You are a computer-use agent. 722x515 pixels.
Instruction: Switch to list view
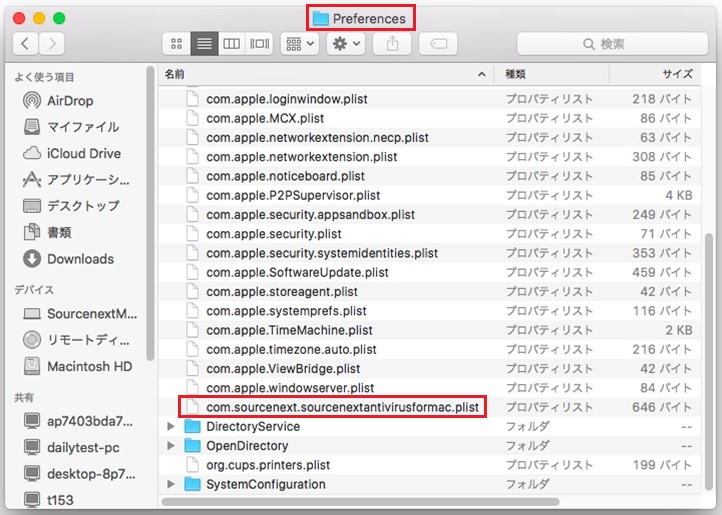204,44
